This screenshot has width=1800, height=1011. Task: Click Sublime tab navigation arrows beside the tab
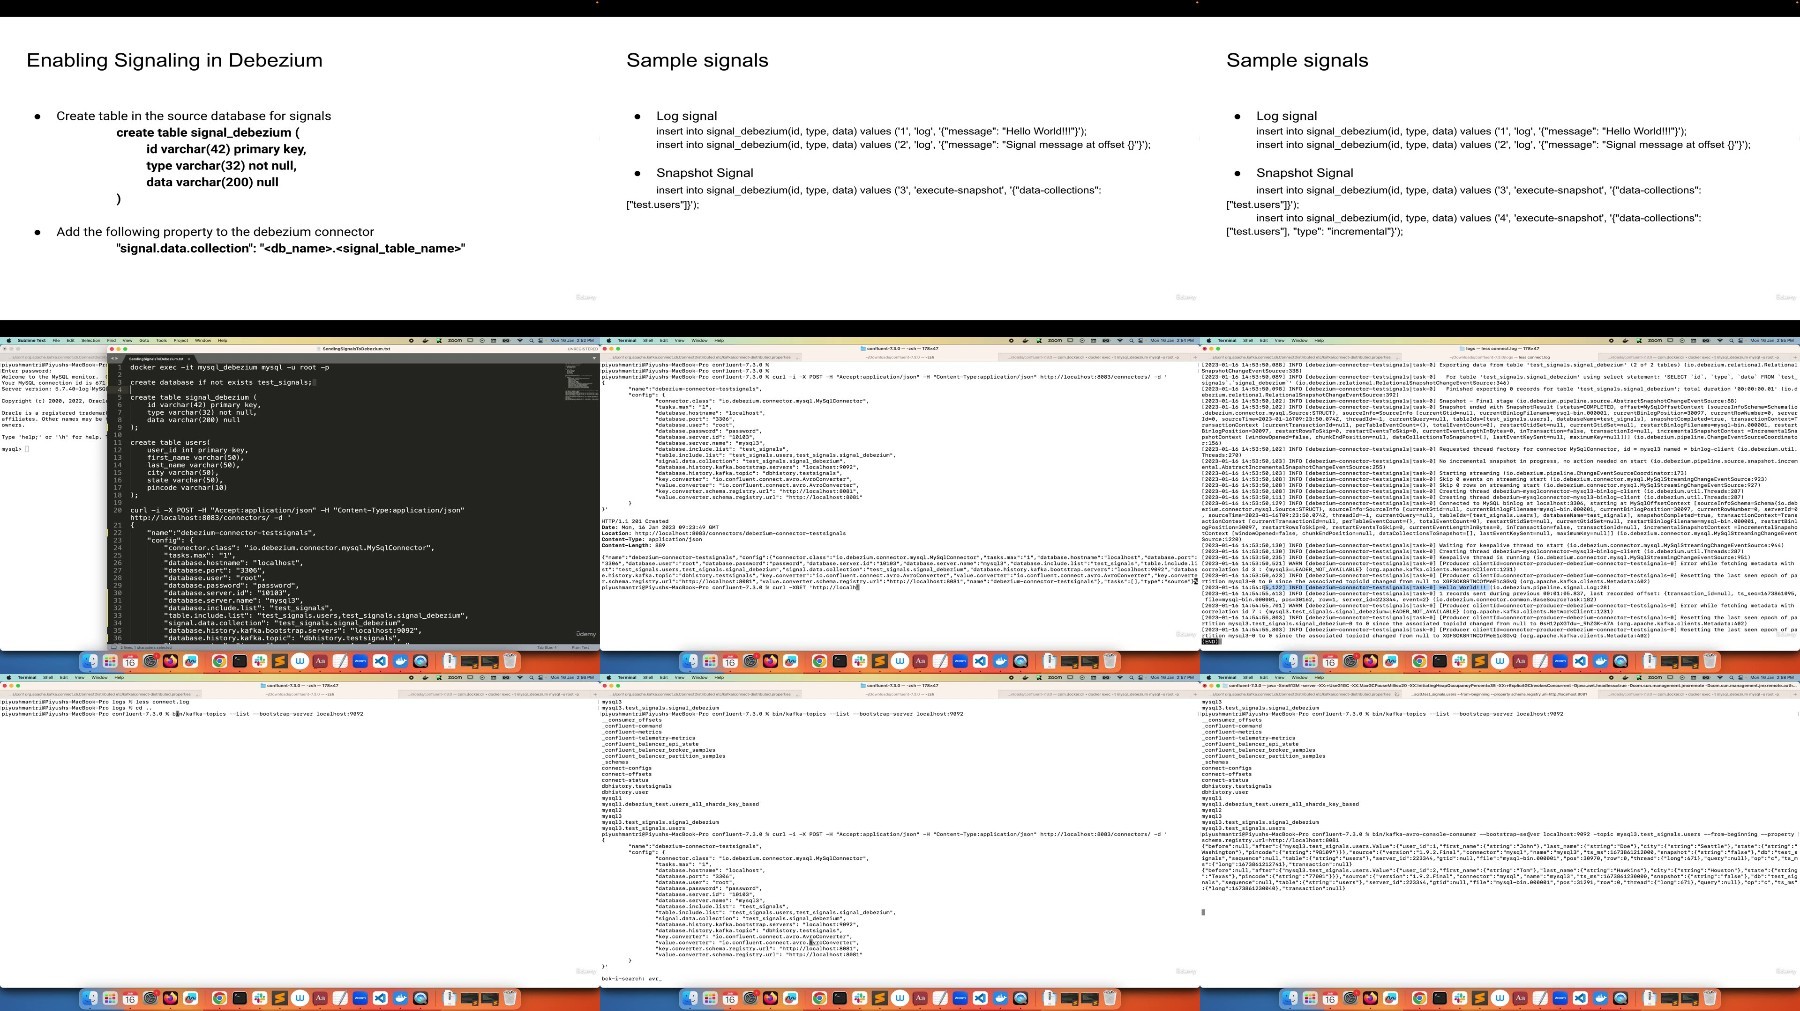(115, 358)
